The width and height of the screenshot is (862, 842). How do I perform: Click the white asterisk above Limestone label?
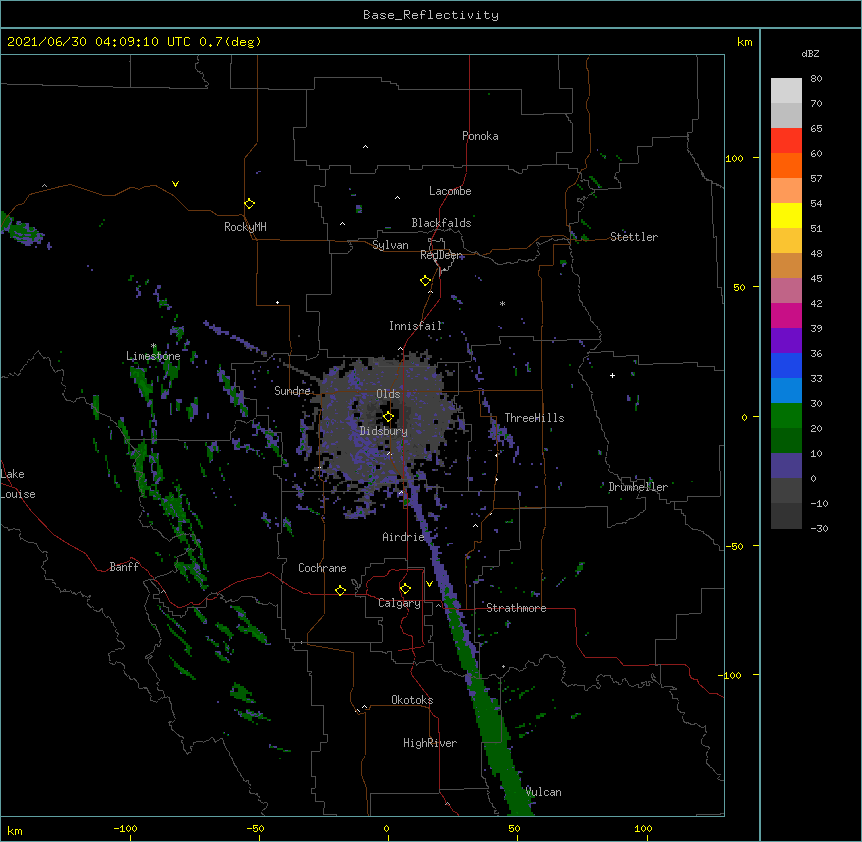(154, 346)
